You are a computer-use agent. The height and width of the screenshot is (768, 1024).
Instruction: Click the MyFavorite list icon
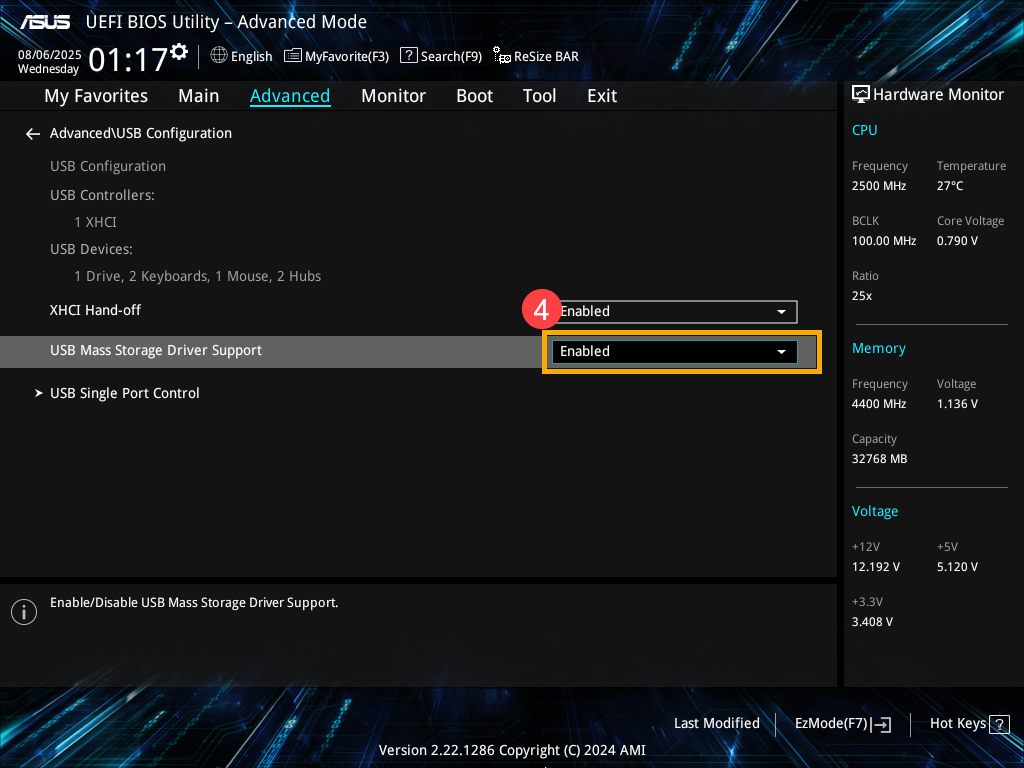293,56
